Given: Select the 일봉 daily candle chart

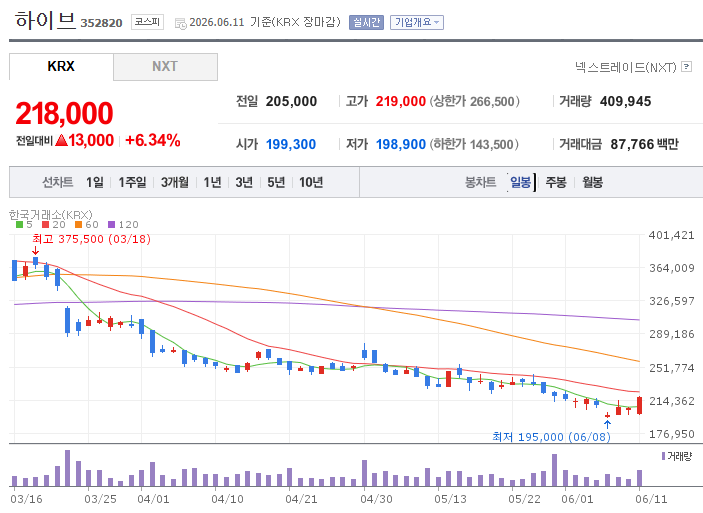Looking at the screenshot, I should [x=521, y=182].
